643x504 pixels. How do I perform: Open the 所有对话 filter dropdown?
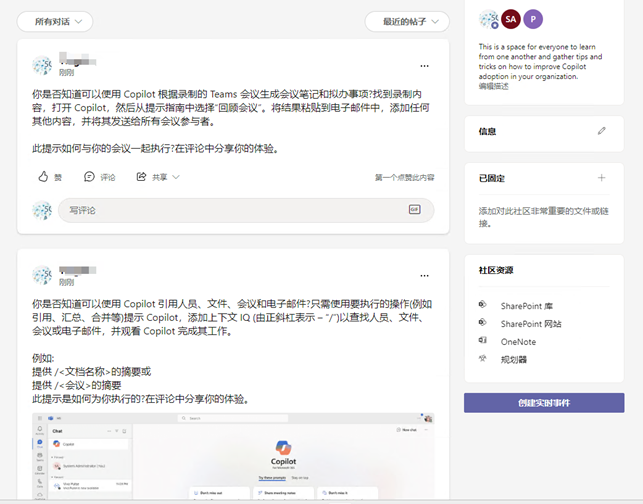pyautogui.click(x=55, y=22)
